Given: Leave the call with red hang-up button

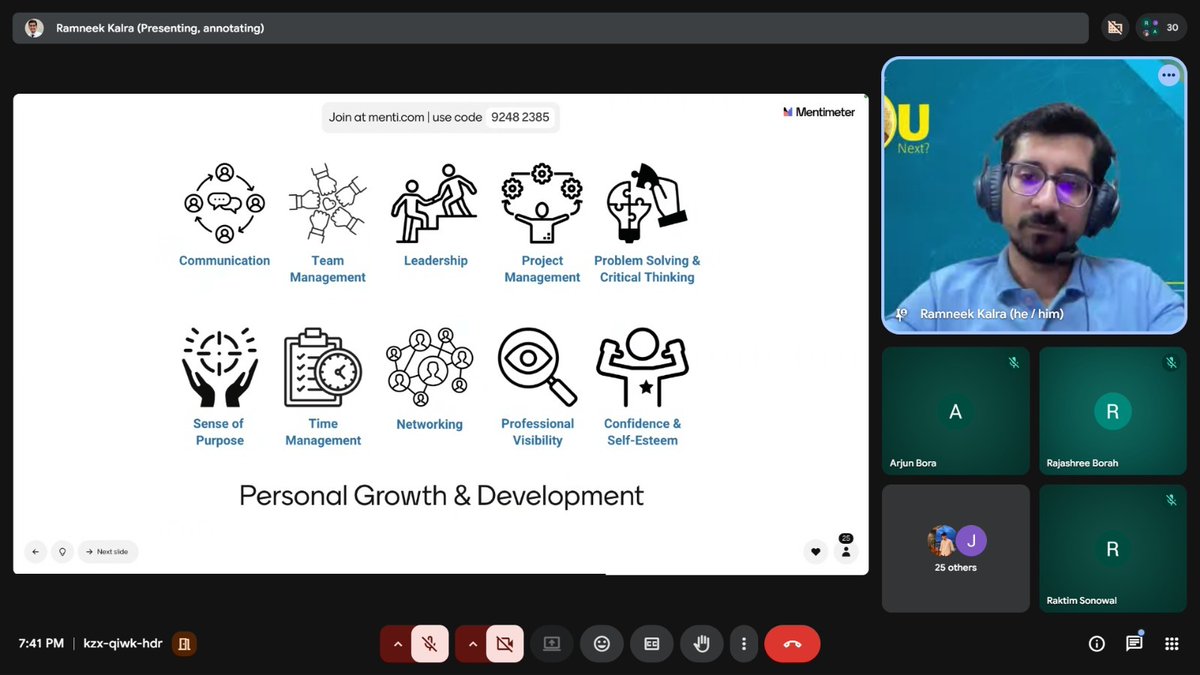Looking at the screenshot, I should 792,644.
